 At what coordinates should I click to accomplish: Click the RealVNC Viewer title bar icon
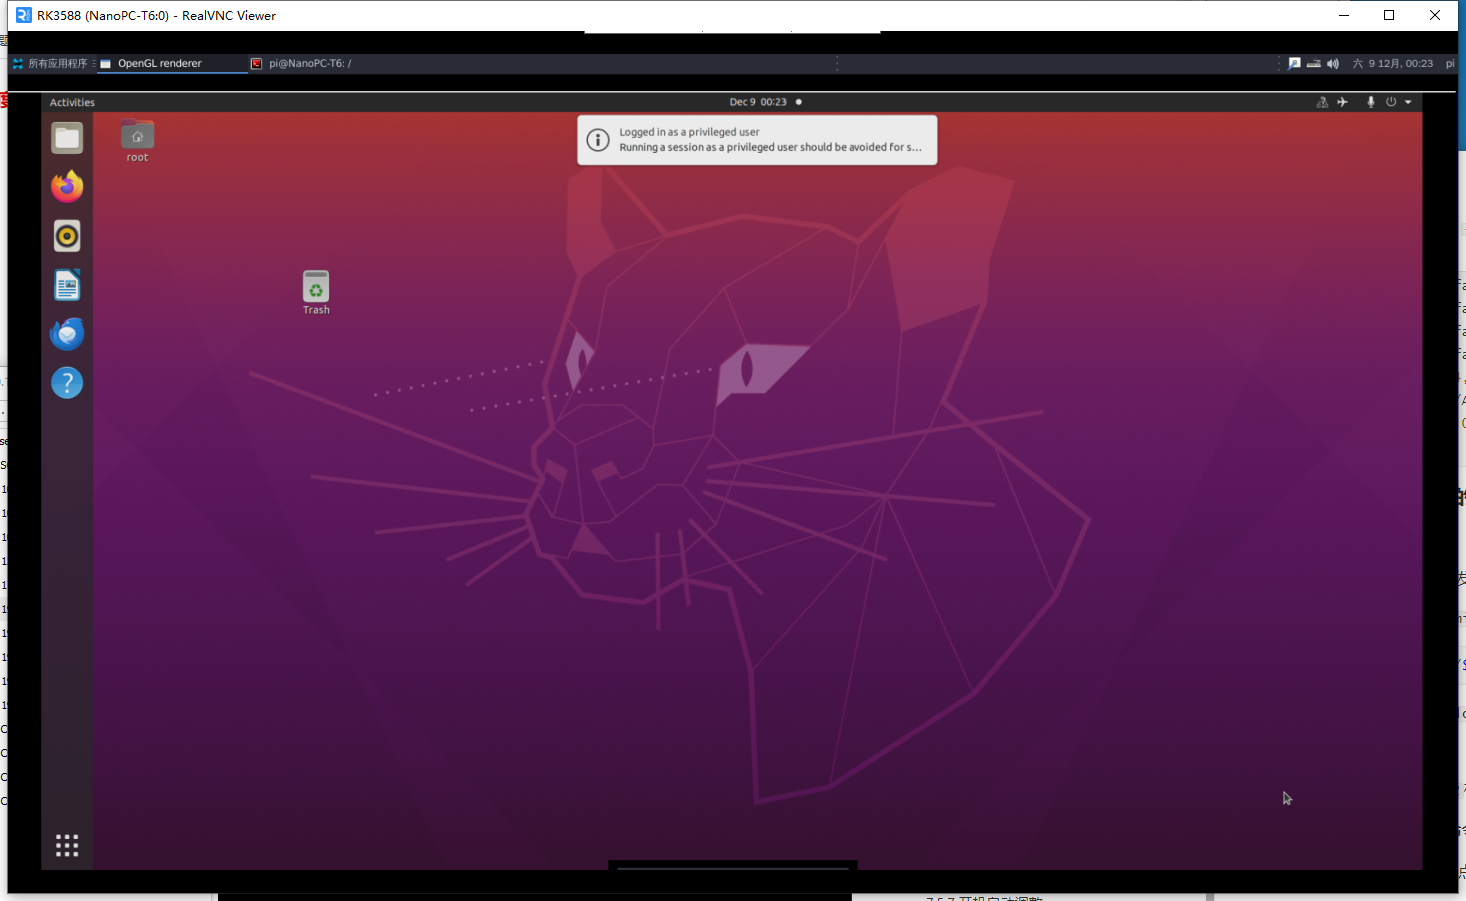[x=24, y=15]
